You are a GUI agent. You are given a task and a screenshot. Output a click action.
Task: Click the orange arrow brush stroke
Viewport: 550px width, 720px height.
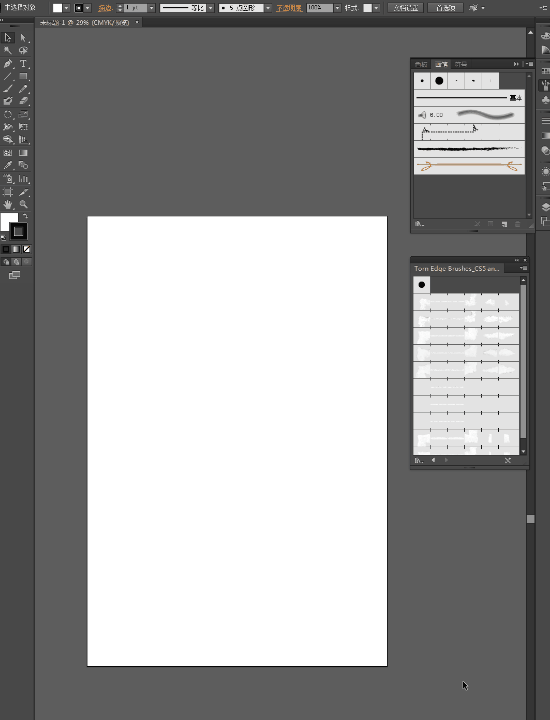pos(469,166)
